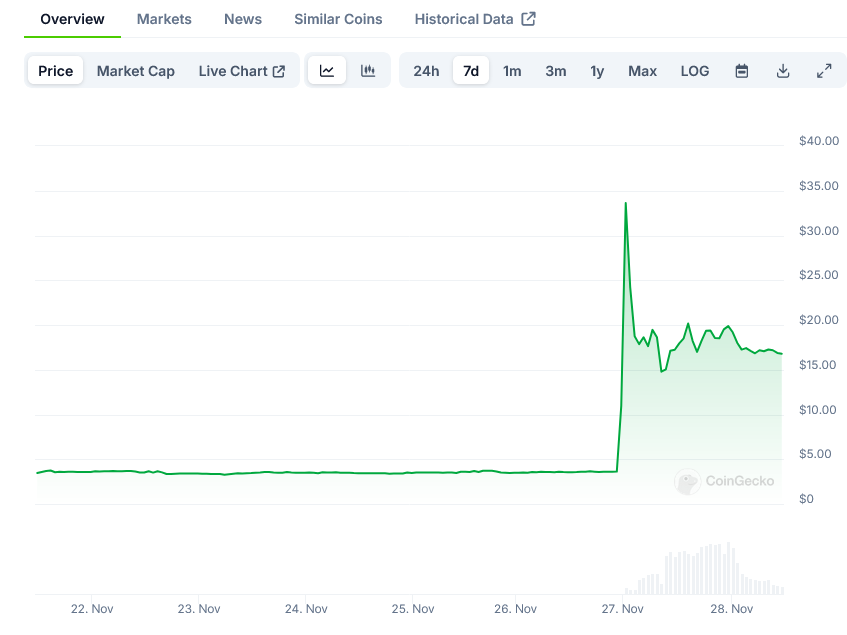Click the $20.00 axis label

[x=819, y=320]
